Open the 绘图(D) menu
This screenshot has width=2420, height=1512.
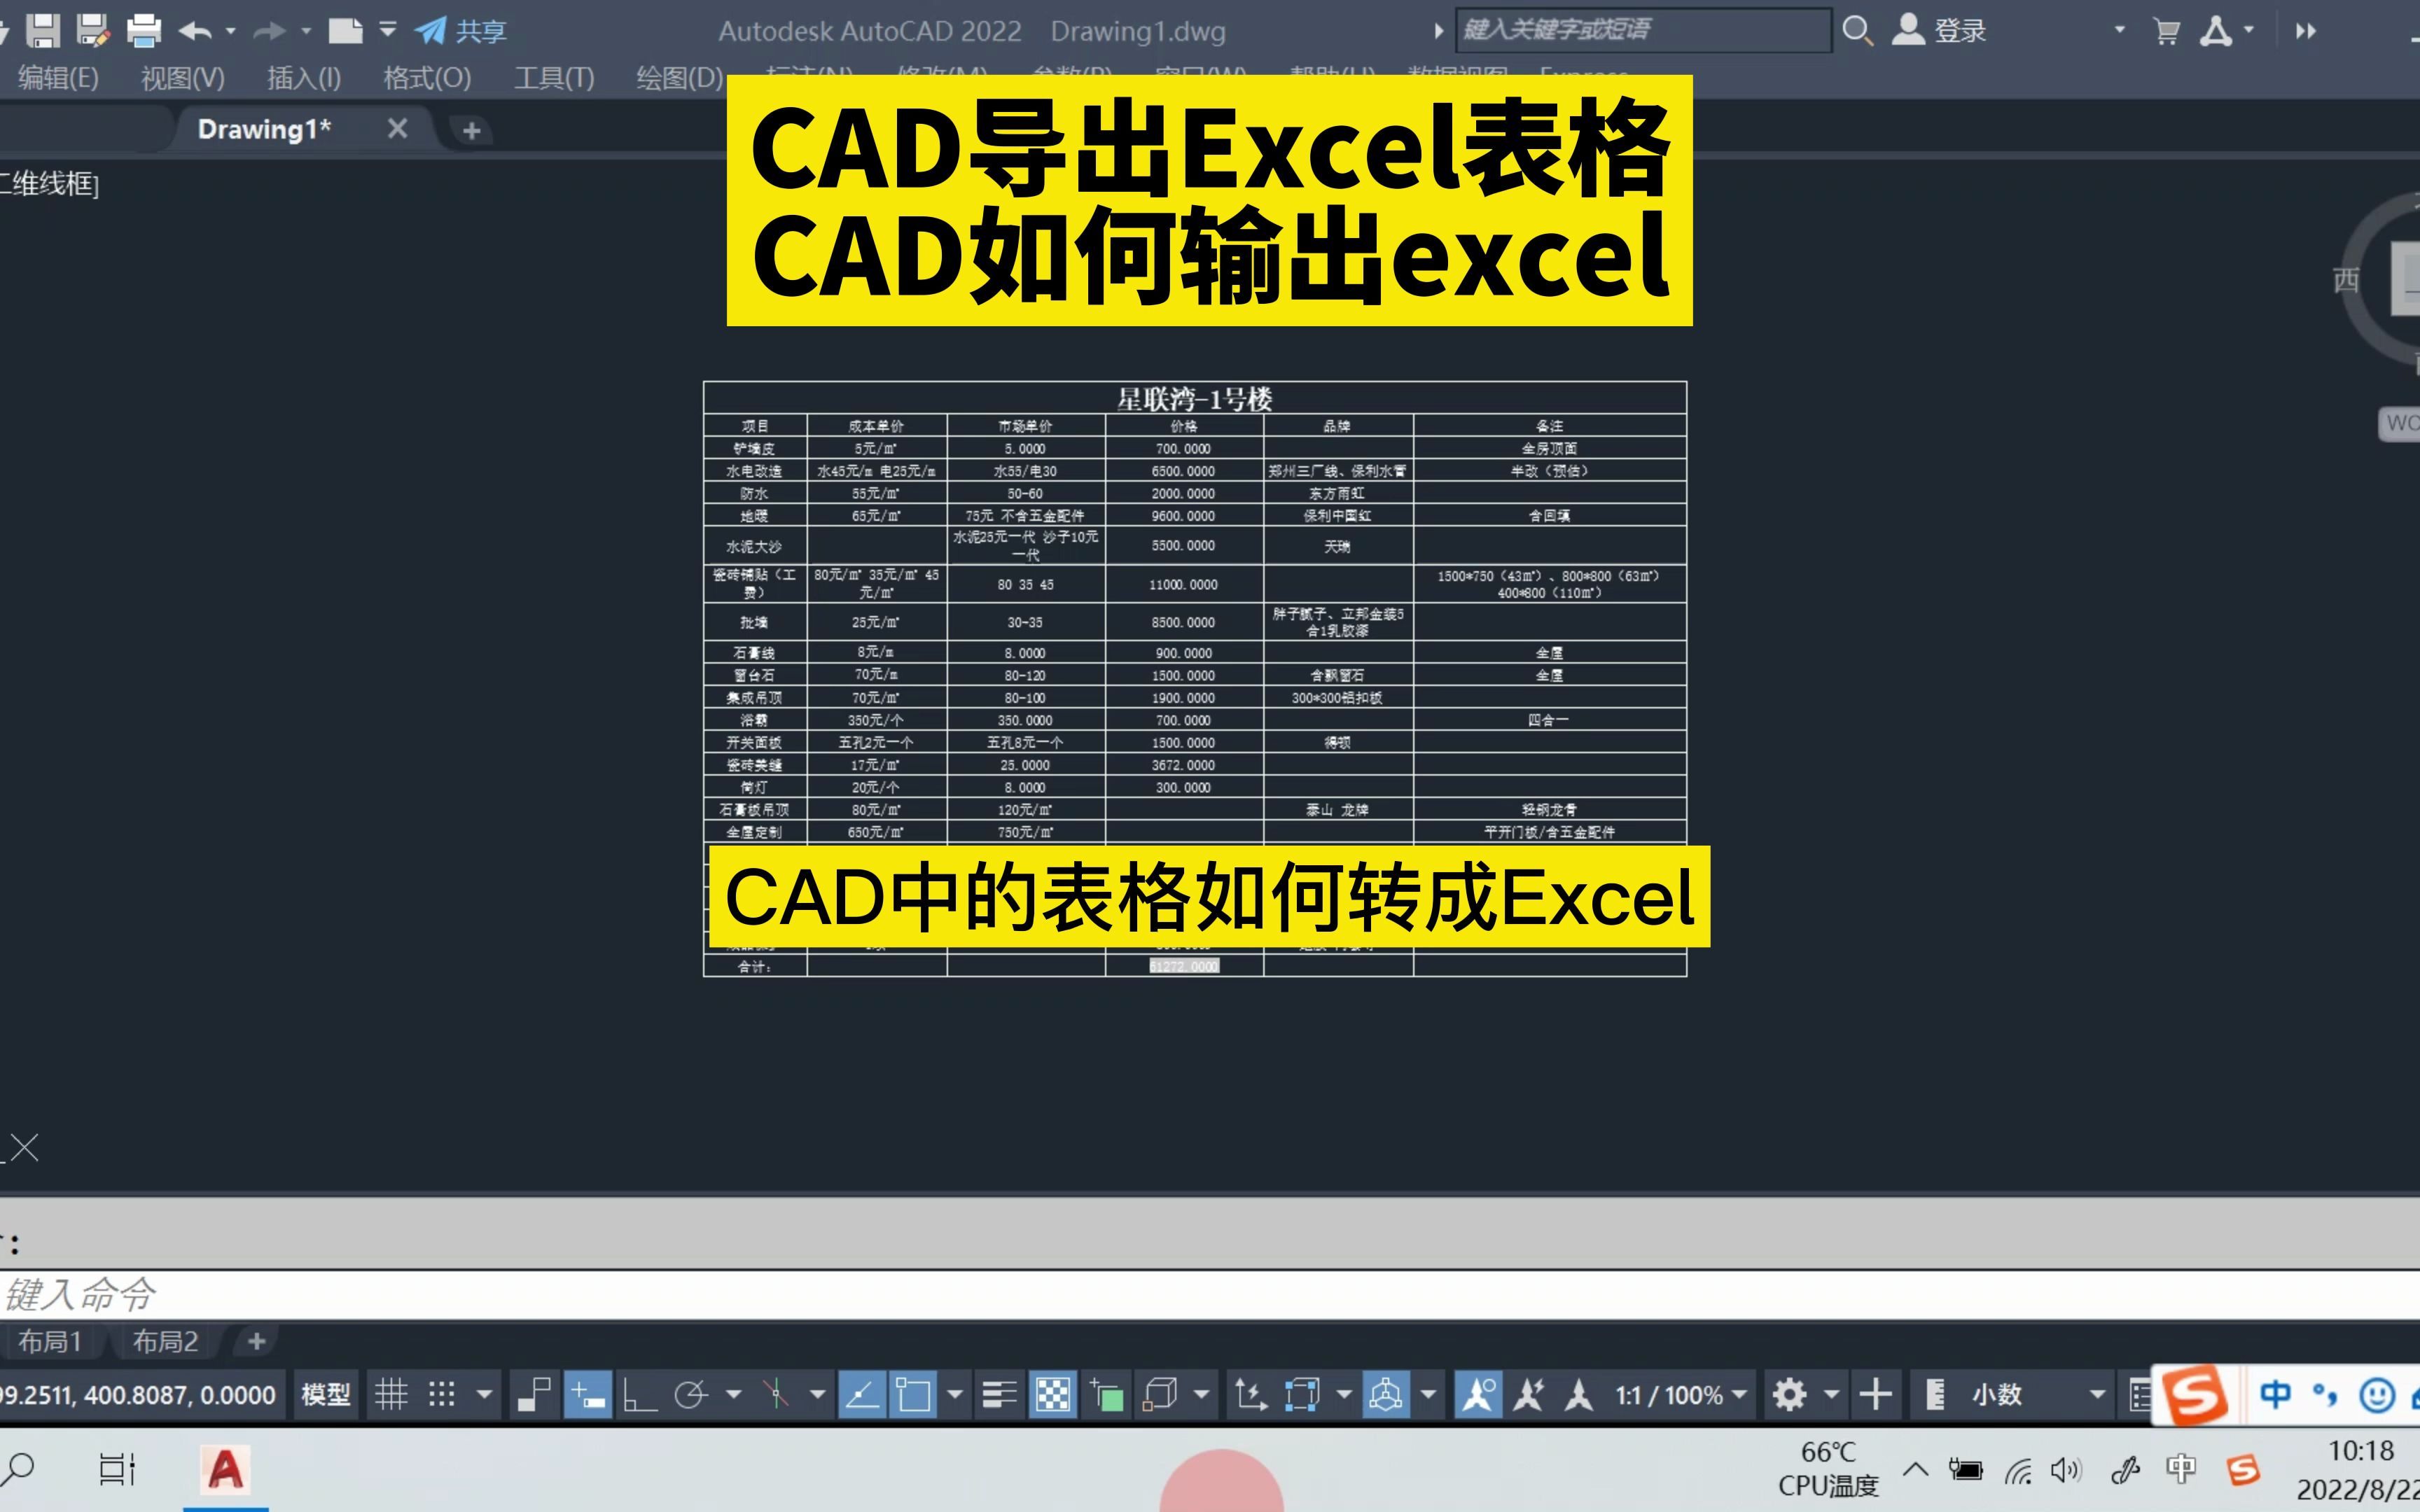click(x=680, y=78)
